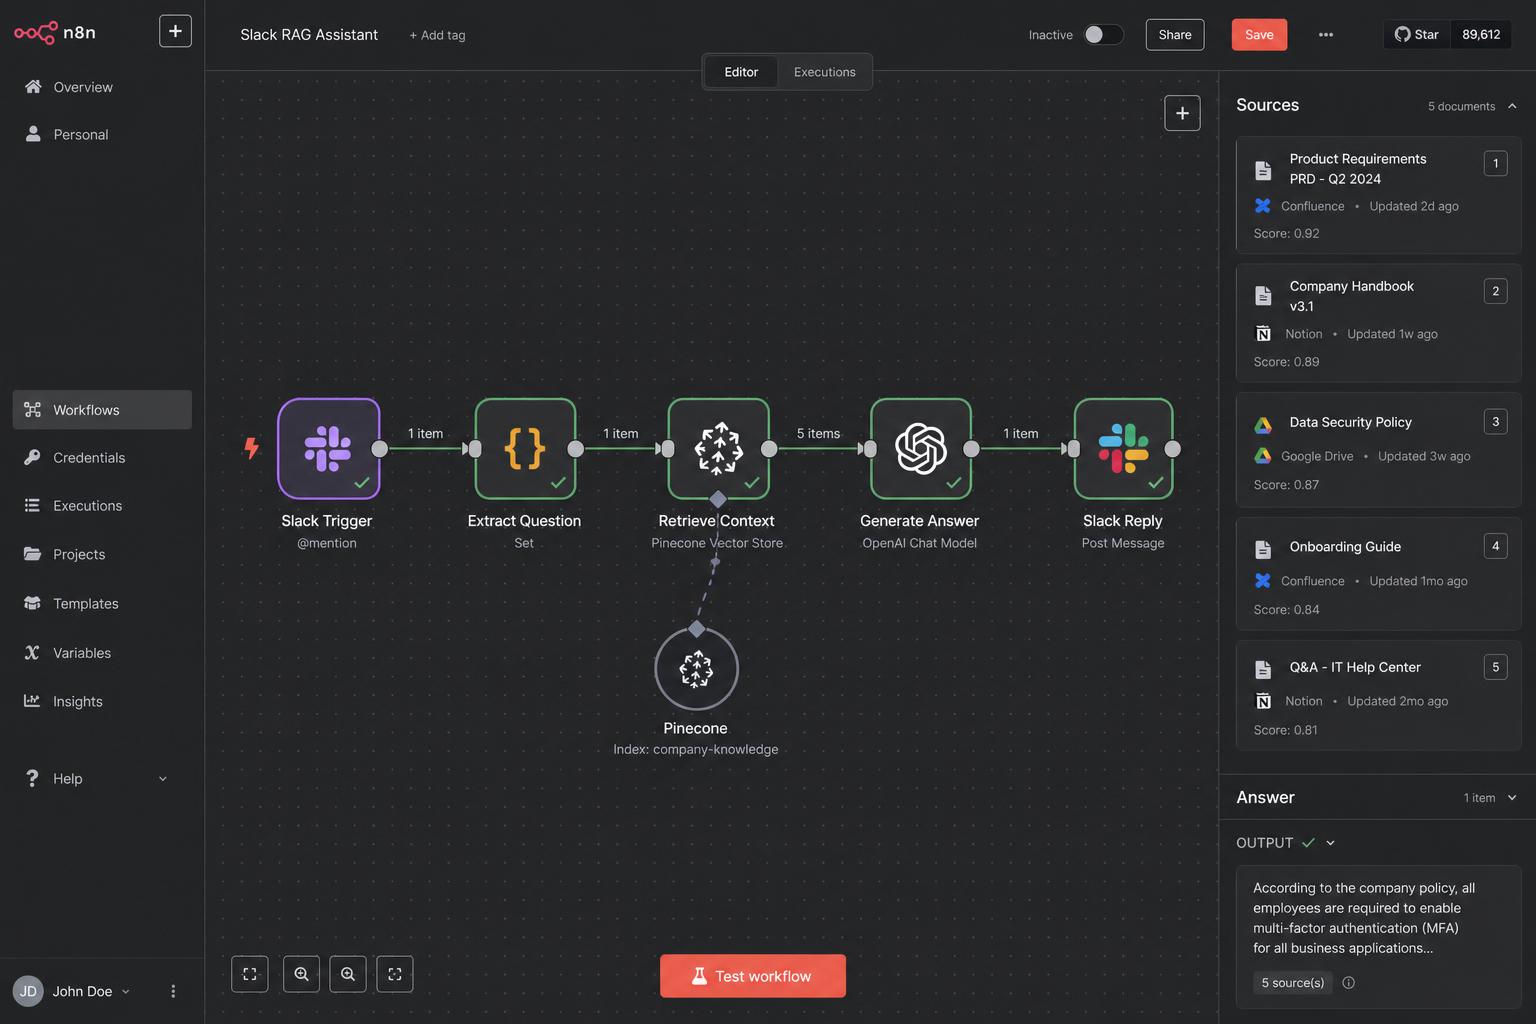The image size is (1536, 1024).
Task: Open the workflow more options ellipsis menu
Action: (1326, 34)
